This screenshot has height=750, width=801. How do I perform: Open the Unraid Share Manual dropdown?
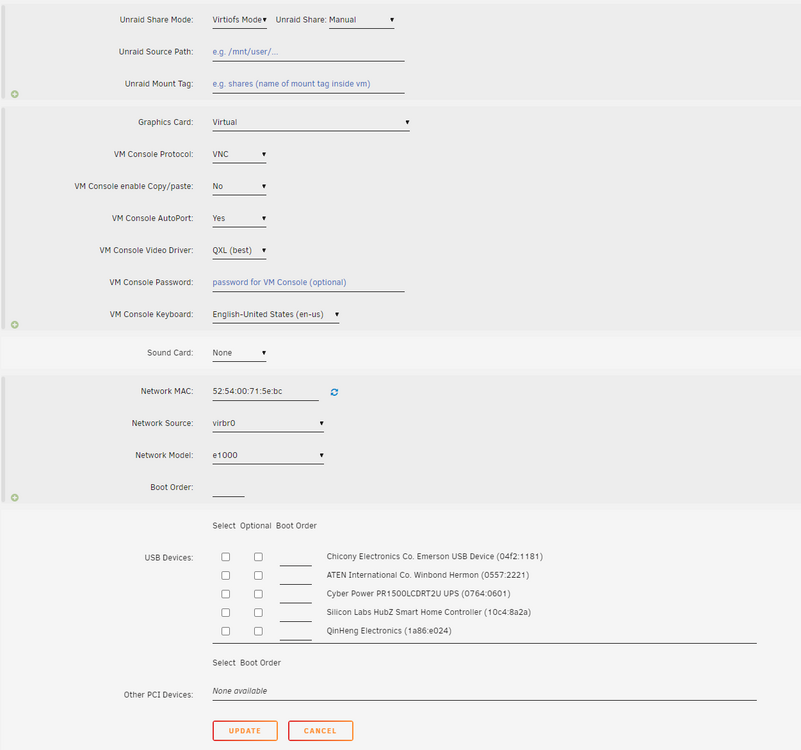(362, 20)
